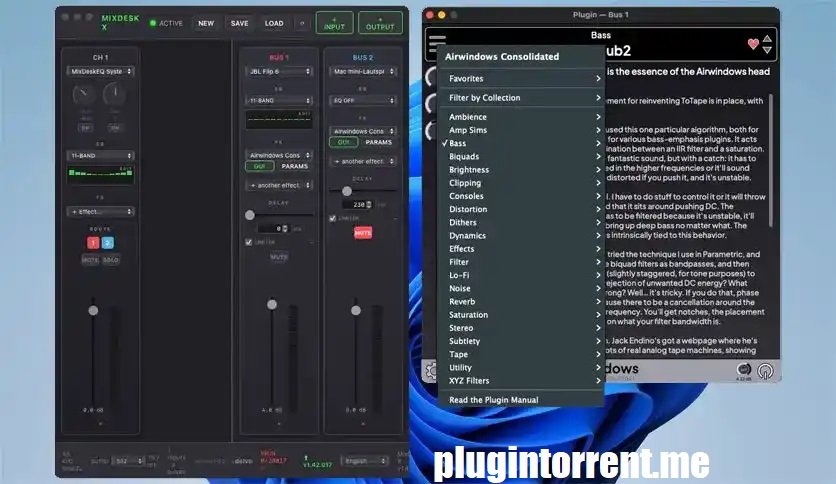This screenshot has width=836, height=484.
Task: Click the green ACTIVE status indicator
Action: click(153, 23)
